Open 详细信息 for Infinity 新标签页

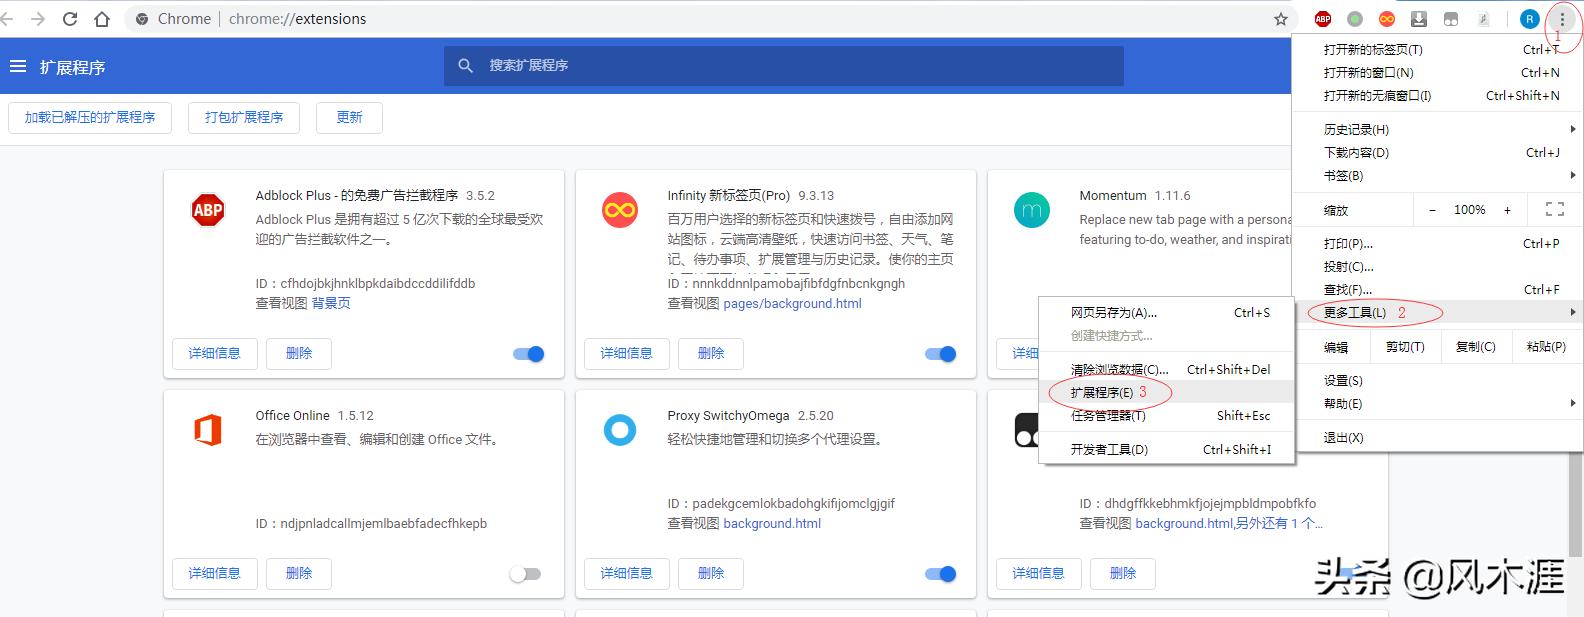pos(626,353)
